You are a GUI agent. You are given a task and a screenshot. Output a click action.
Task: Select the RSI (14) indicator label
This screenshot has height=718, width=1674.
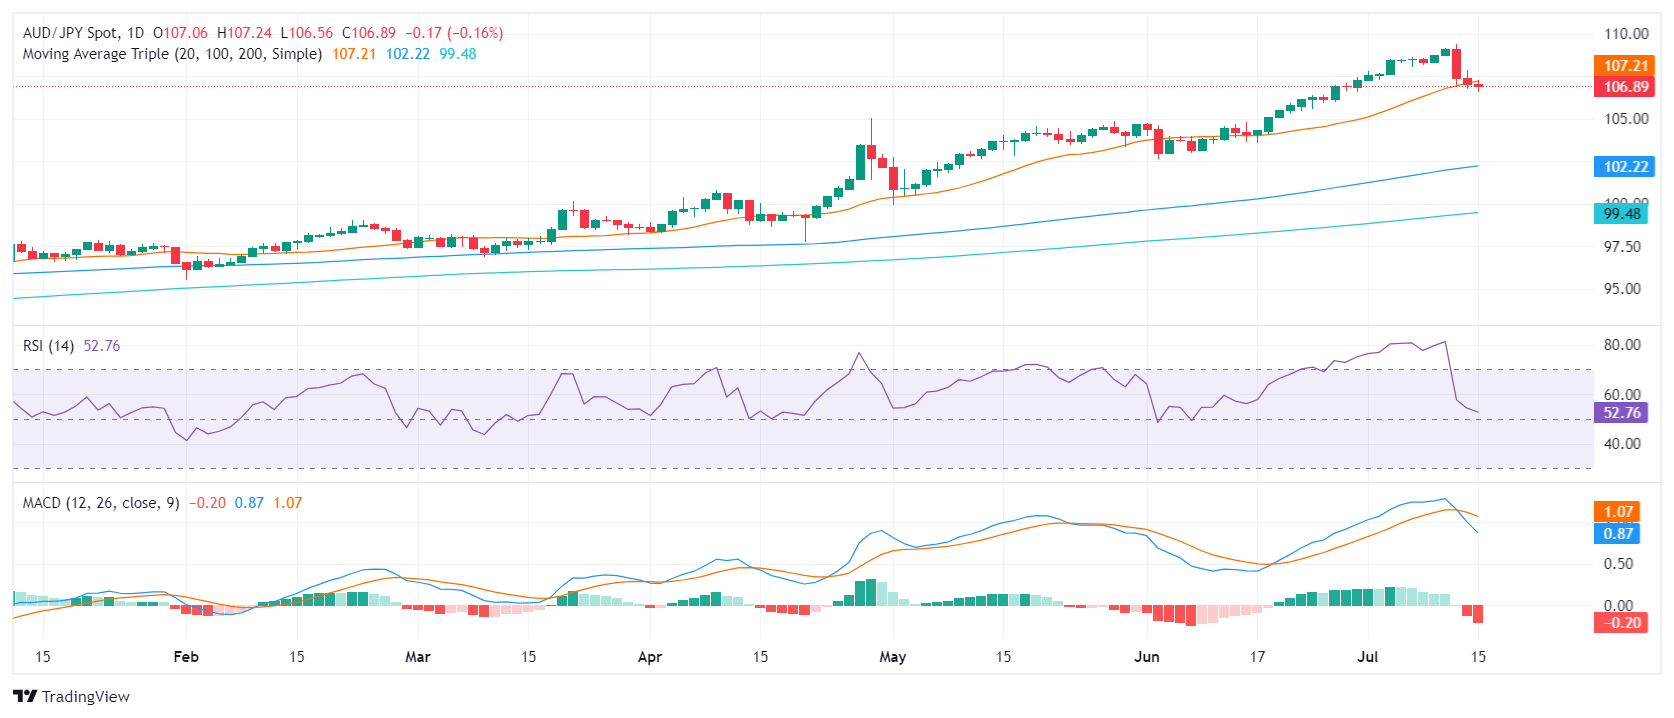pyautogui.click(x=48, y=346)
